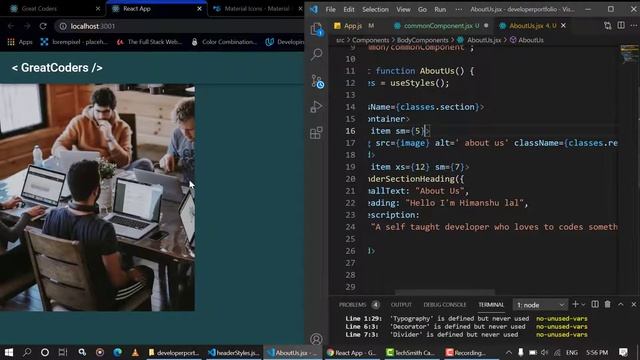The image size is (640, 360).
Task: Open the VS Code File menu
Action: pyautogui.click(x=331, y=9)
